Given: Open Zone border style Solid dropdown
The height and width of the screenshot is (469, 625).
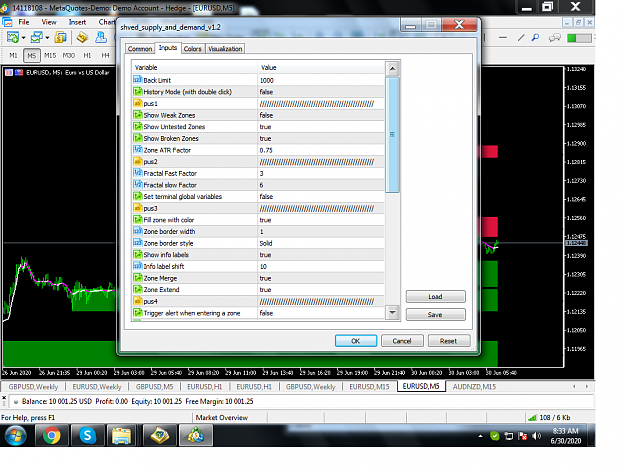Looking at the screenshot, I should coord(321,243).
